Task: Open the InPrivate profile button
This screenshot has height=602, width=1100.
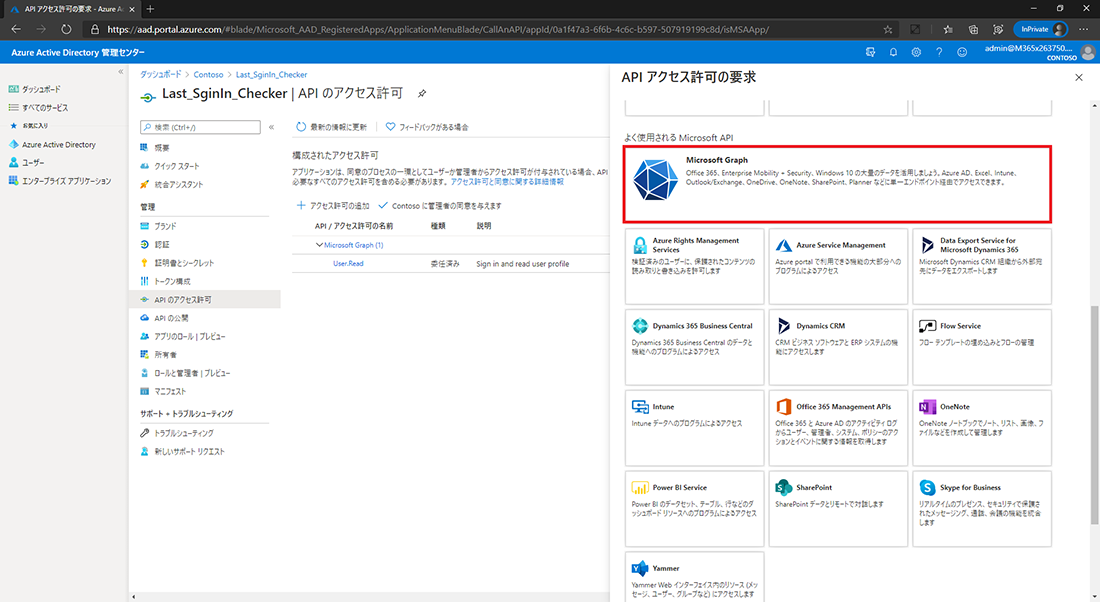Action: pyautogui.click(x=1040, y=29)
